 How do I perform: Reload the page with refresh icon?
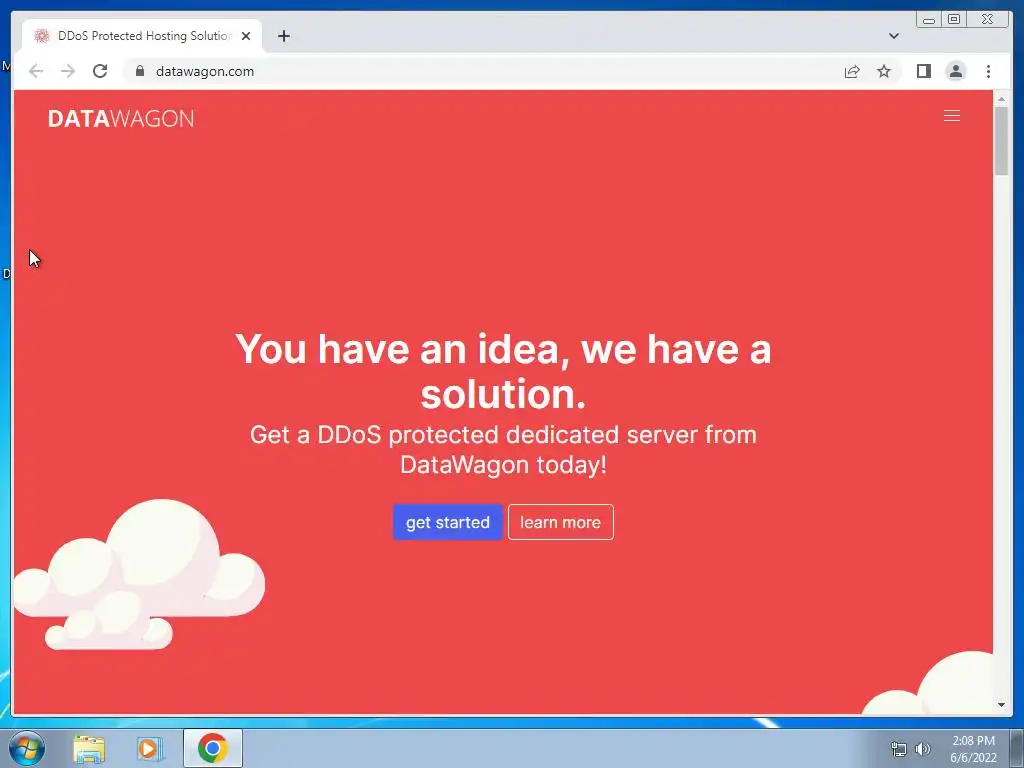pyautogui.click(x=100, y=71)
